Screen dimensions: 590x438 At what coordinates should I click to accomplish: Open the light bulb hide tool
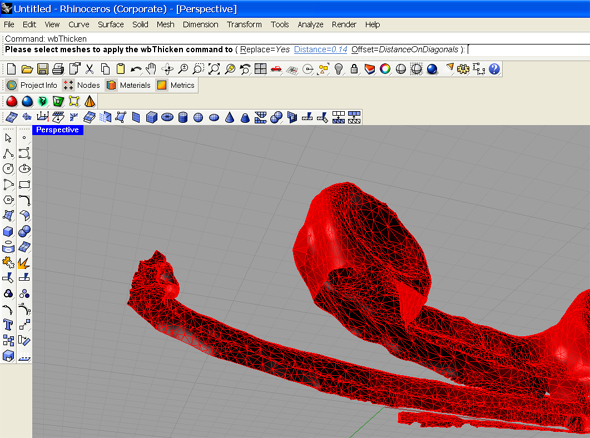click(339, 69)
